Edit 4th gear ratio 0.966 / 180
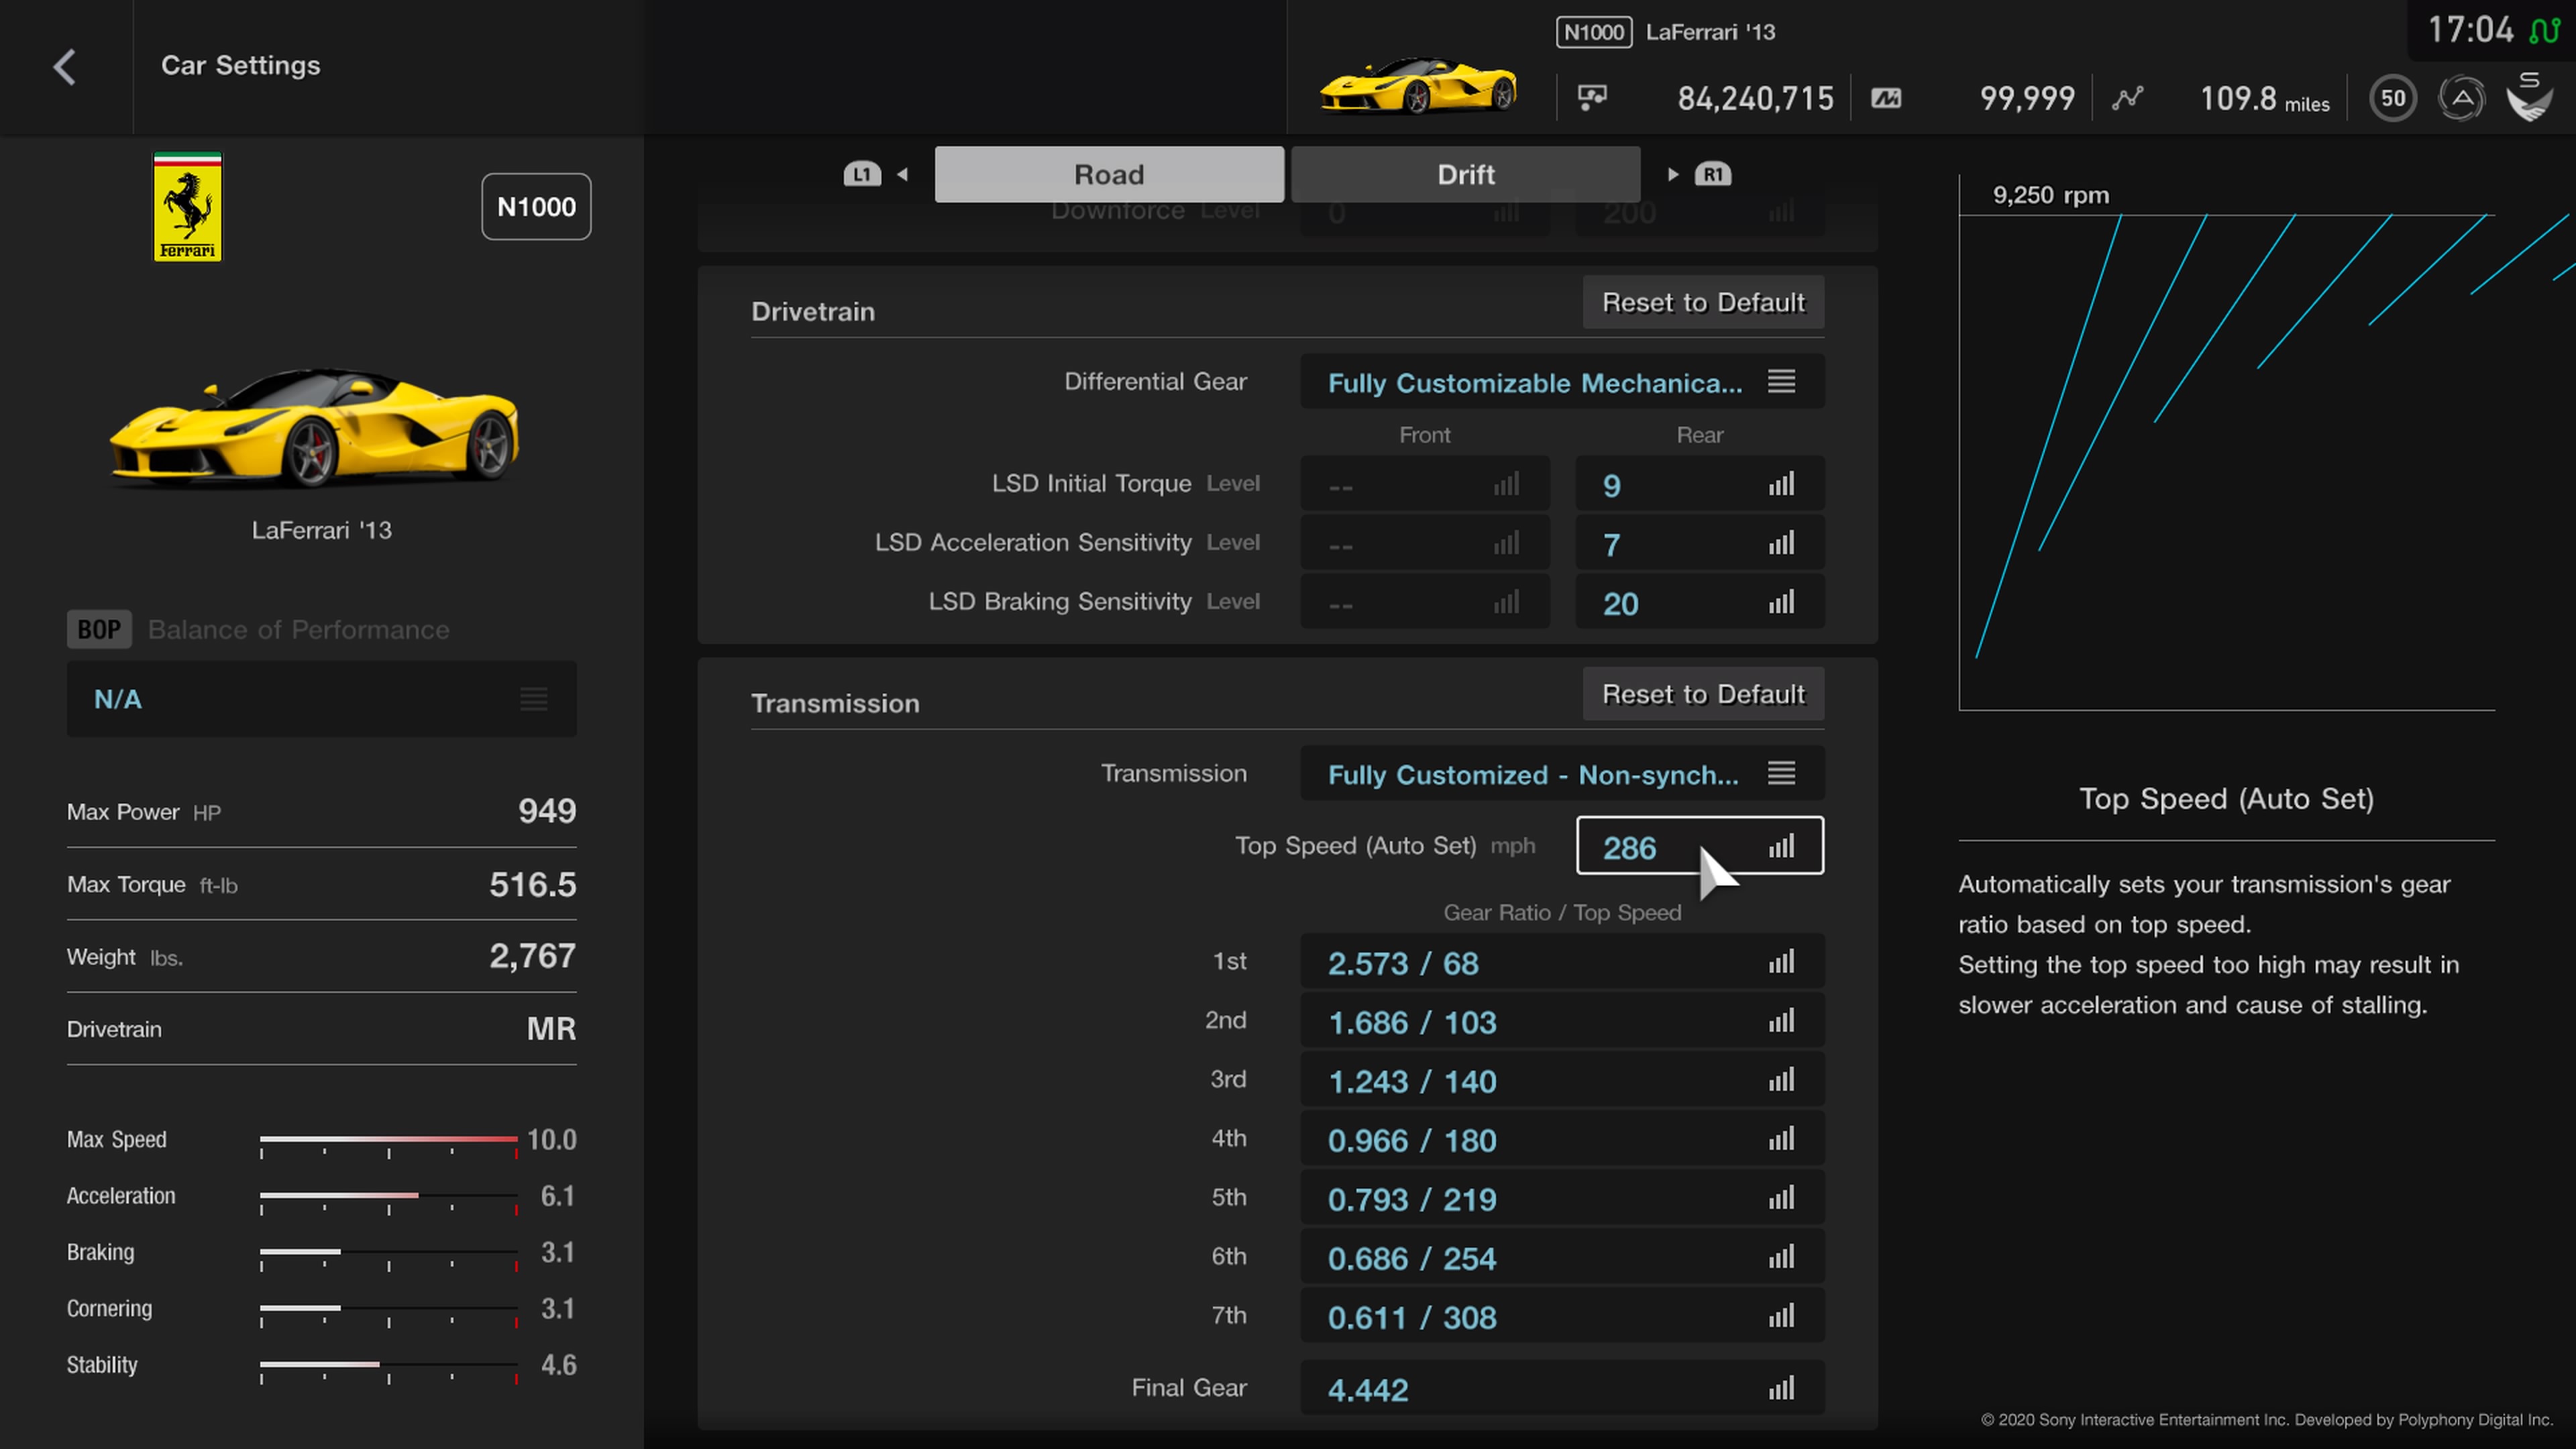This screenshot has width=2576, height=1449. 1562,1139
